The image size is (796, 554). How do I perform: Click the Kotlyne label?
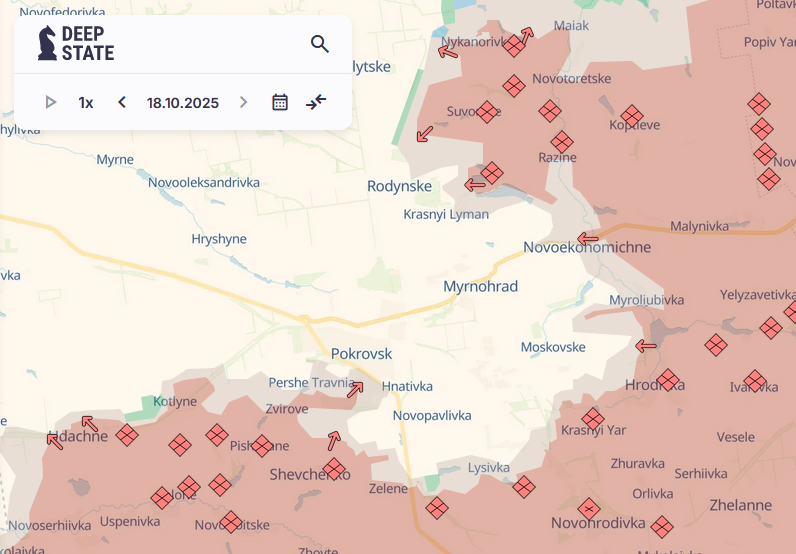(x=175, y=402)
